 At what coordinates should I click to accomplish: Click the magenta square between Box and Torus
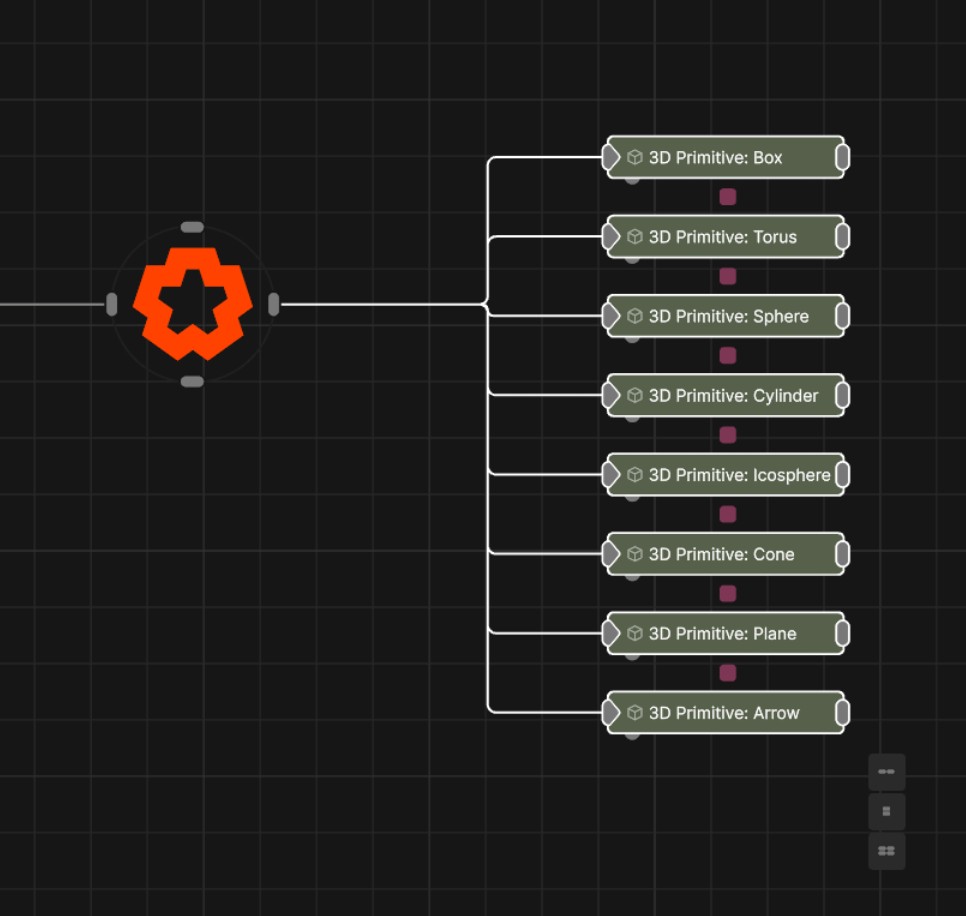[x=728, y=197]
